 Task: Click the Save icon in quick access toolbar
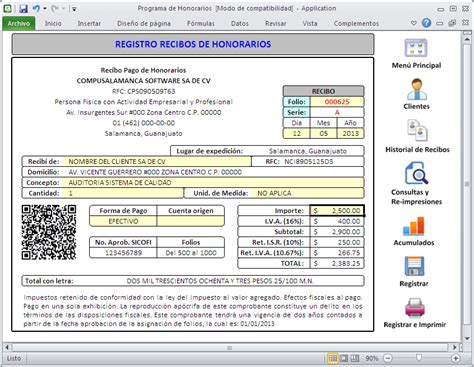coord(23,9)
